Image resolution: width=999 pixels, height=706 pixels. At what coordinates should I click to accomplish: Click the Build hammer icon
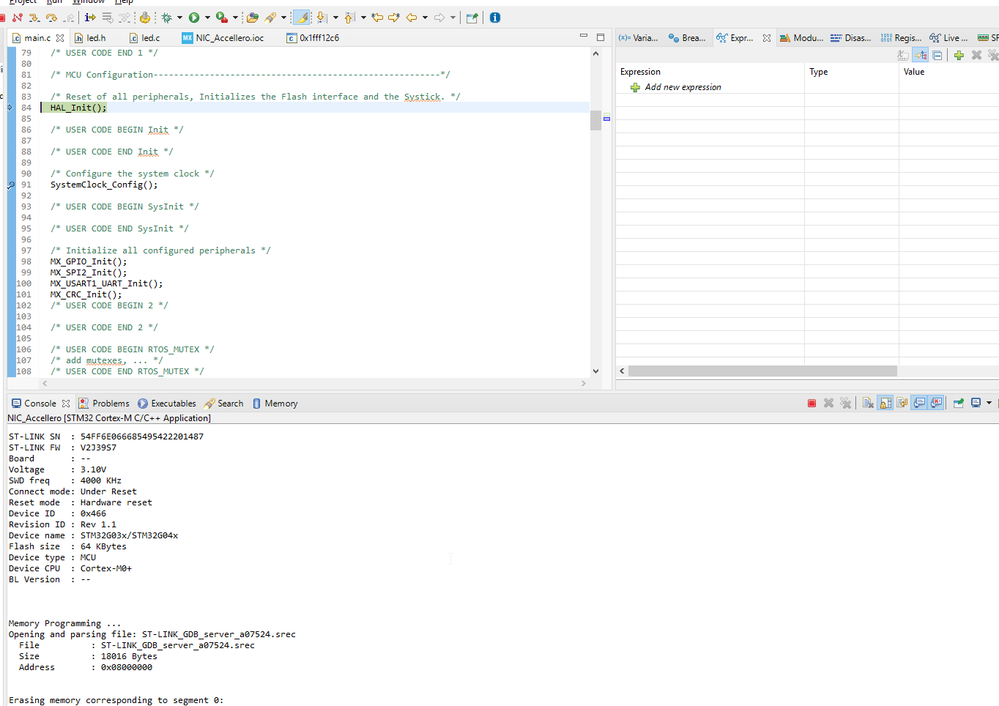pos(145,17)
